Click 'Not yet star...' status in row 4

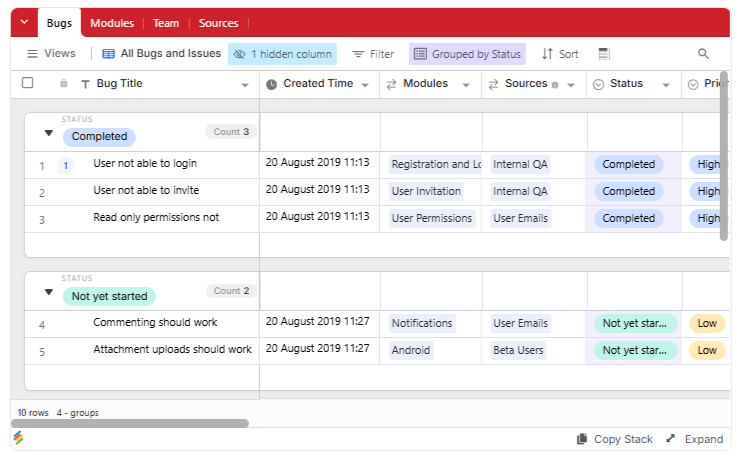tap(635, 323)
